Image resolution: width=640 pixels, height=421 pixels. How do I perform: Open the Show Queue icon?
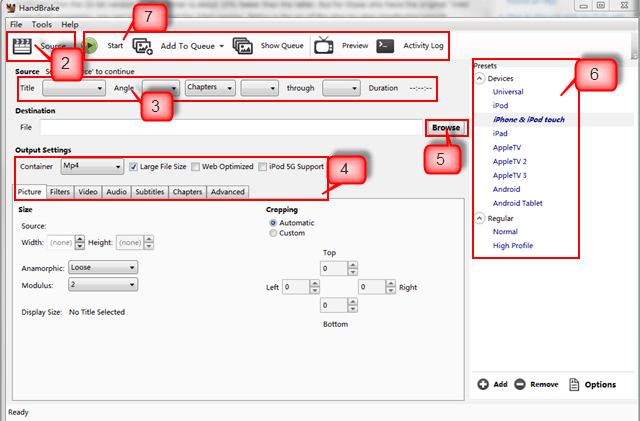pyautogui.click(x=242, y=46)
